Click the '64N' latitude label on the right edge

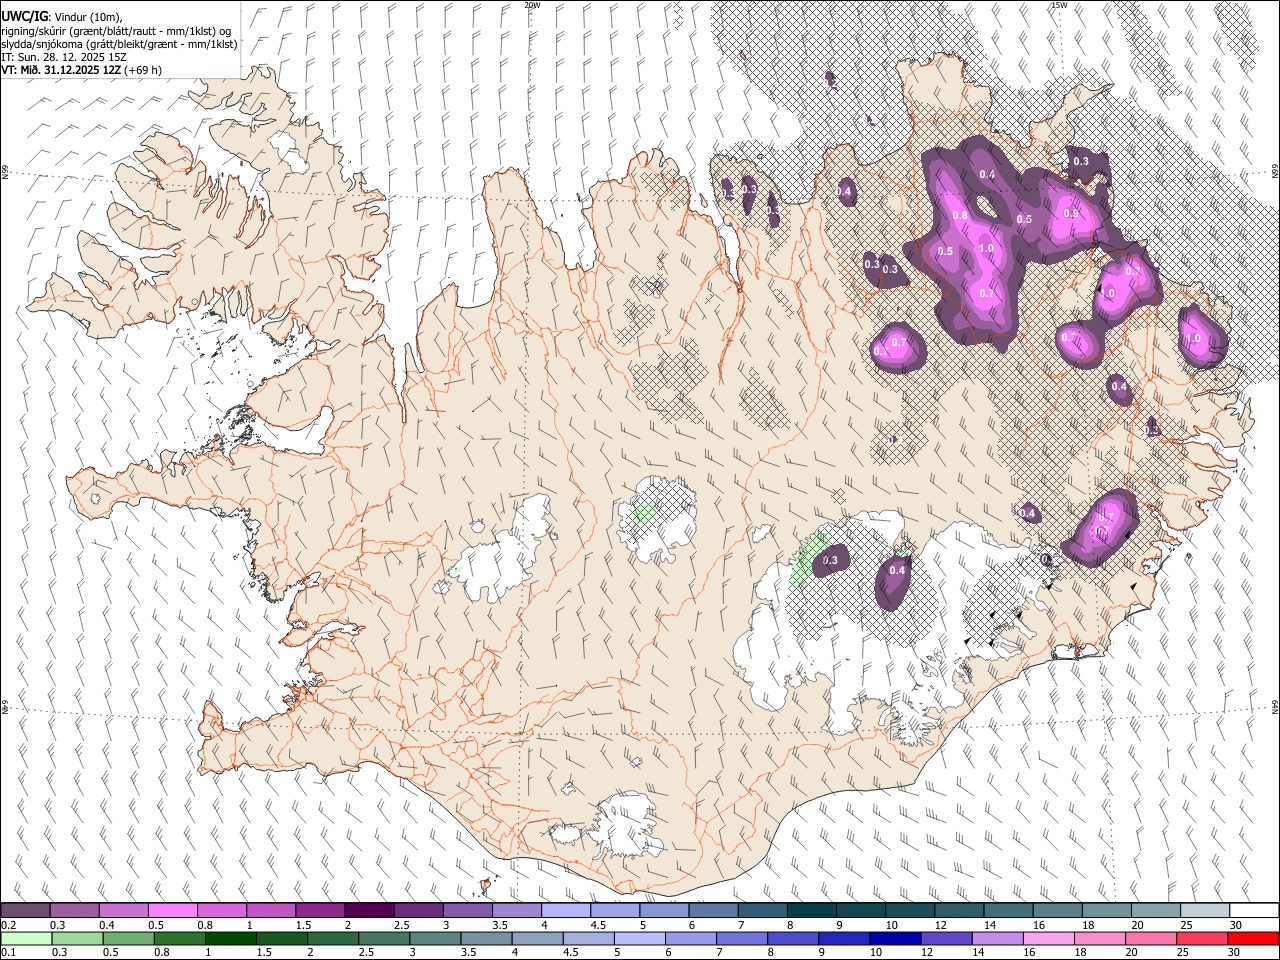1275,706
